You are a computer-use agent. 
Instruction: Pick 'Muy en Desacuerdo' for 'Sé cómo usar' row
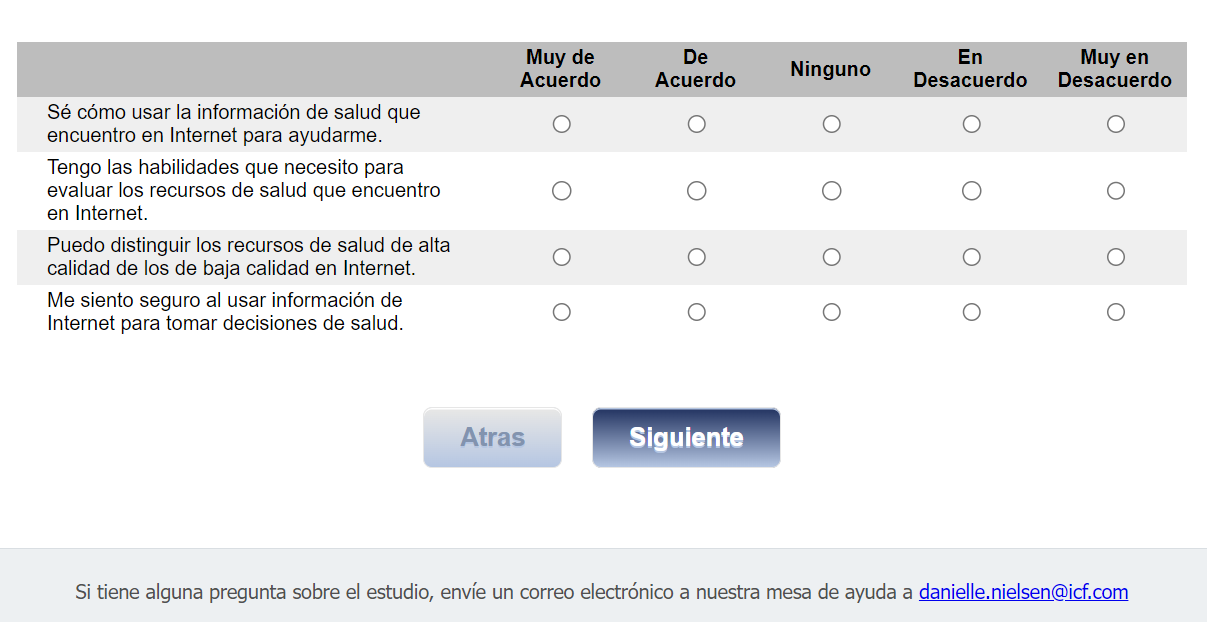pos(1116,124)
